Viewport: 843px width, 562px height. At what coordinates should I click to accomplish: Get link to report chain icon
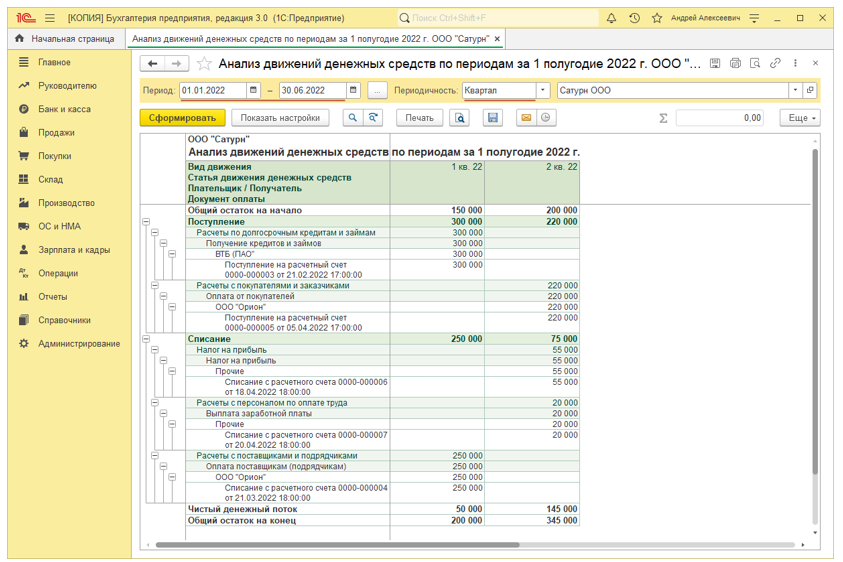[x=775, y=64]
